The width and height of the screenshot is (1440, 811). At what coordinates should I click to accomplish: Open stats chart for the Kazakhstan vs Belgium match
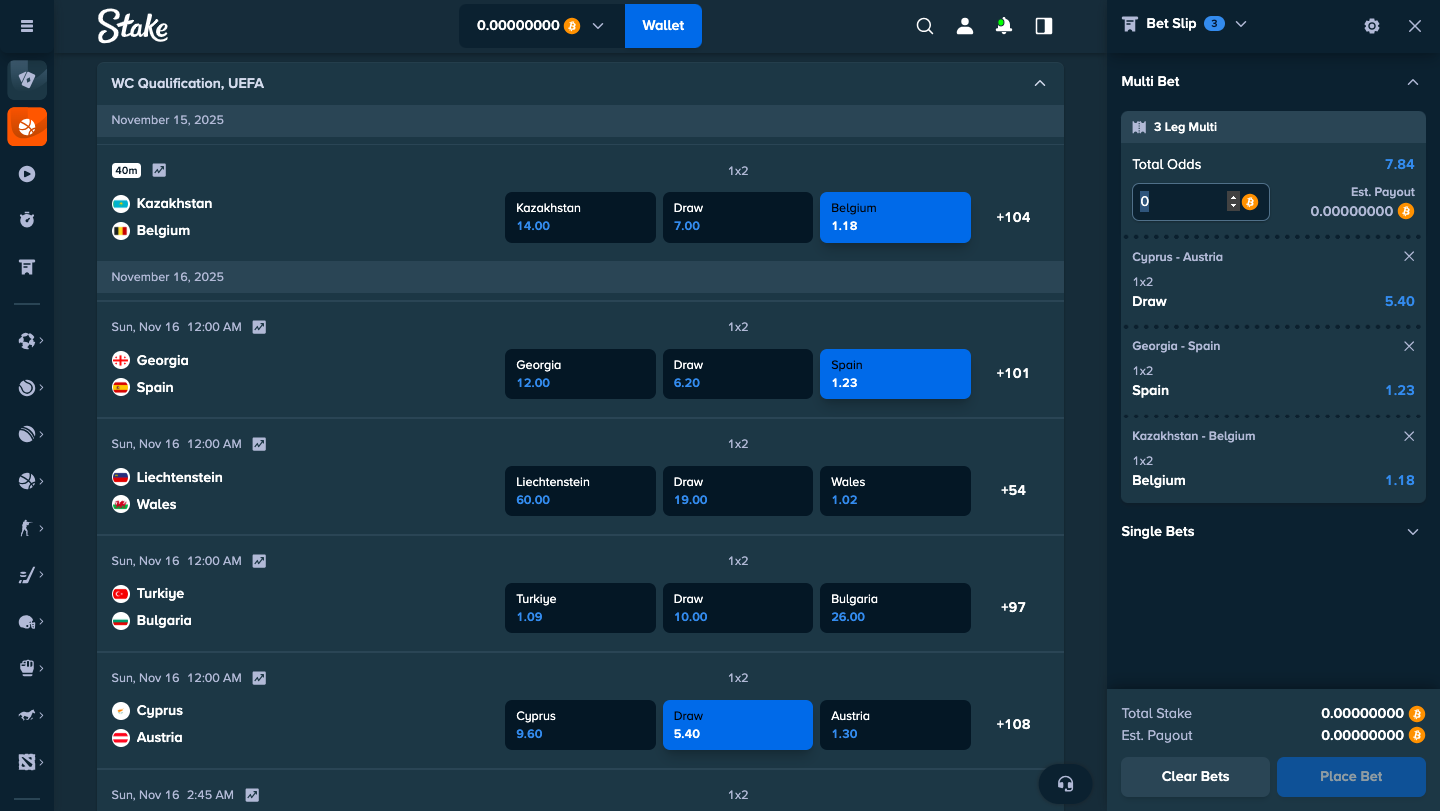160,170
